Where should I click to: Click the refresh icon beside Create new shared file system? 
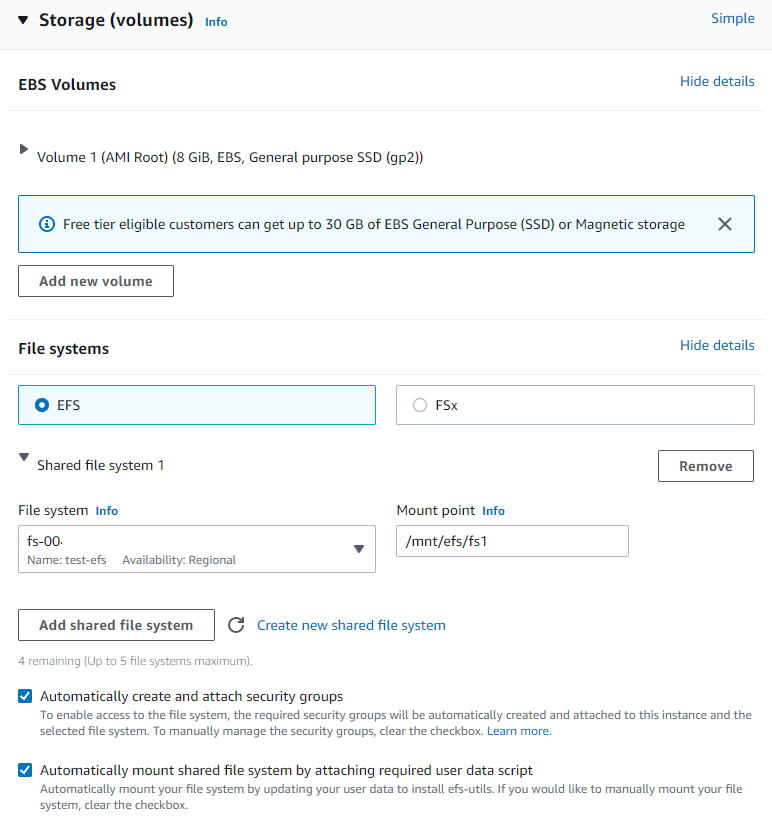tap(236, 625)
